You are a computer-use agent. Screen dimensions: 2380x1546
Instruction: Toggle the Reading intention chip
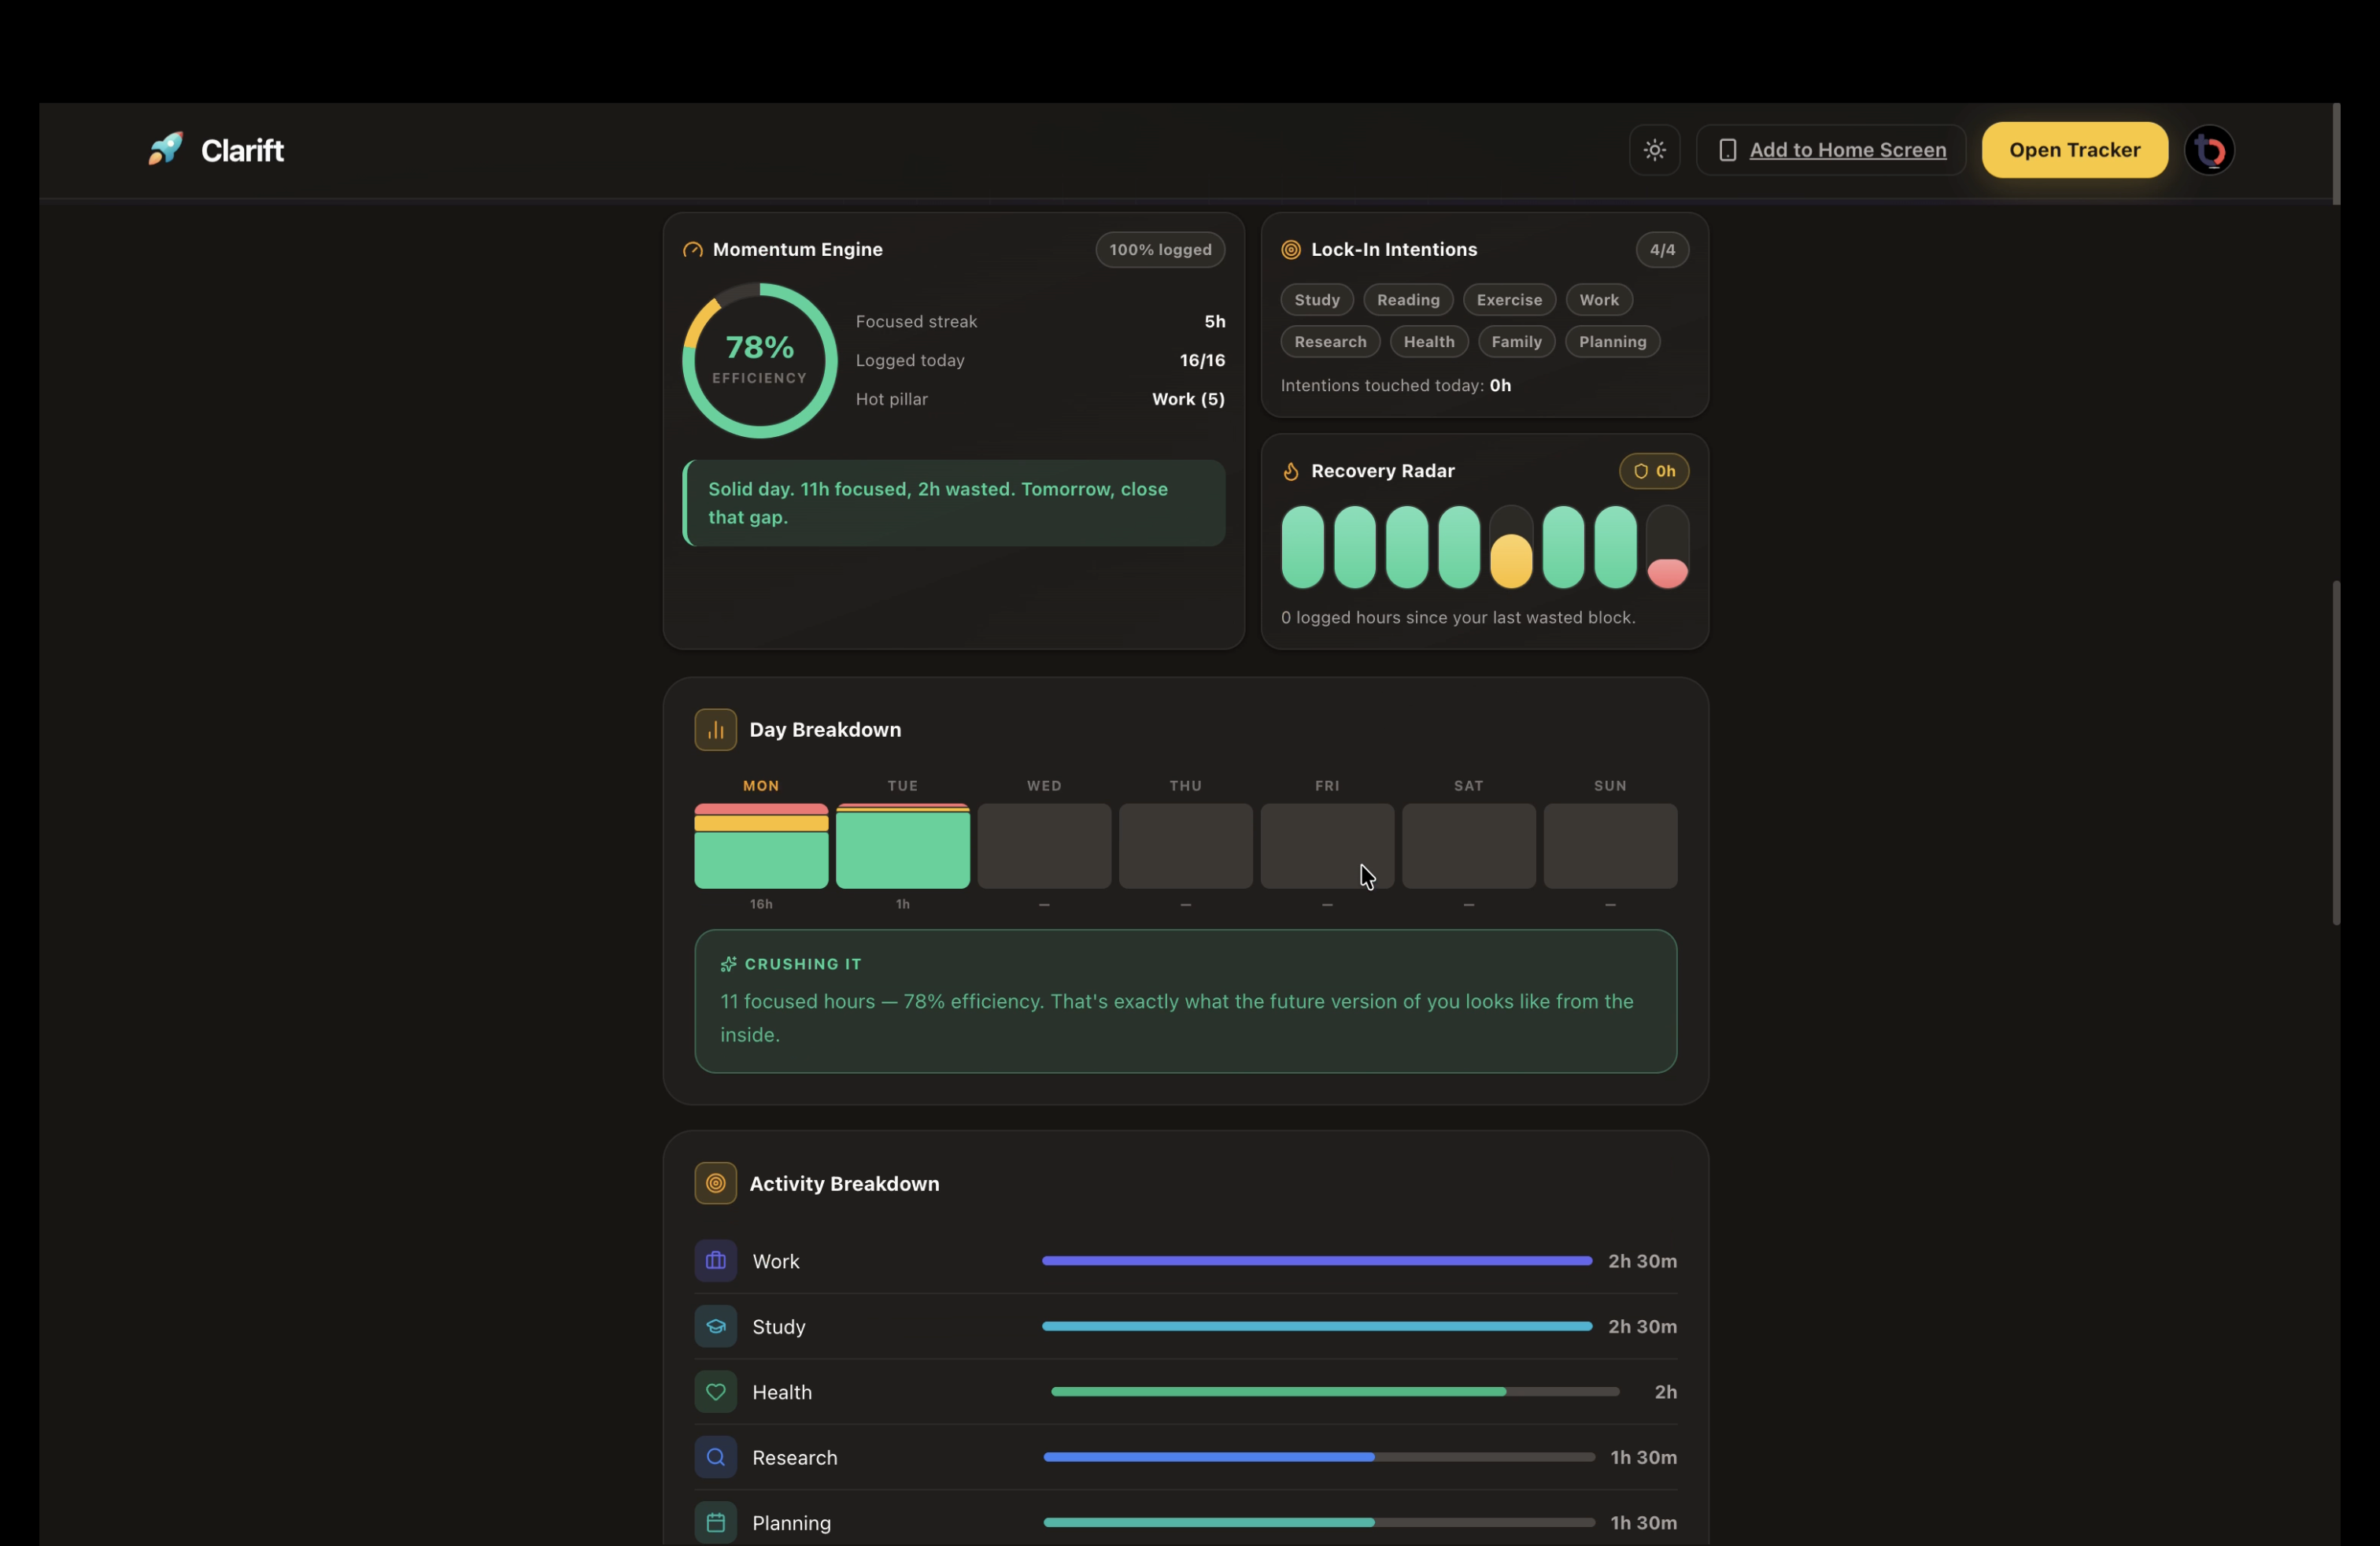[x=1408, y=300]
